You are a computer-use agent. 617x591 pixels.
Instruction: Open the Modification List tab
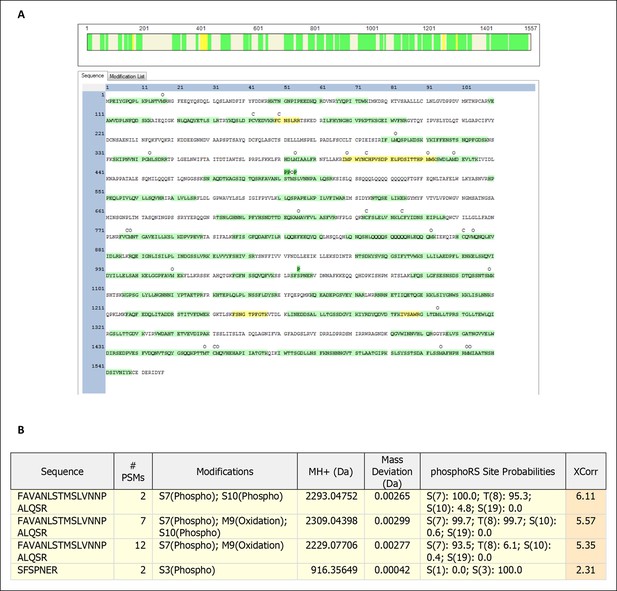point(127,76)
